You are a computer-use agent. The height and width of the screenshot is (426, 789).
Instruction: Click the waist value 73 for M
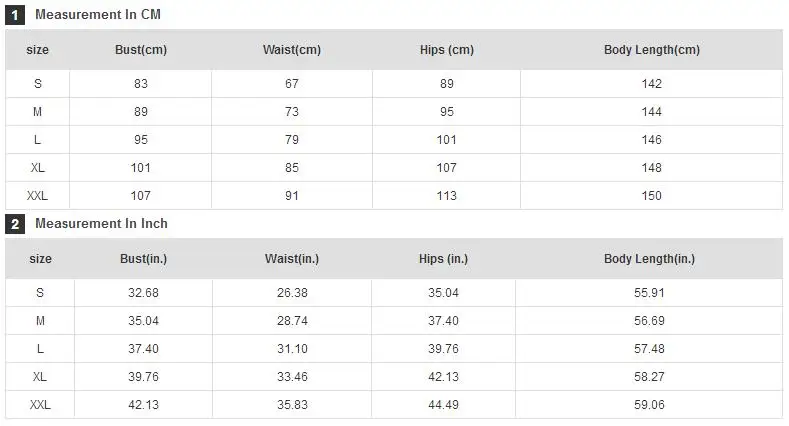click(x=292, y=112)
